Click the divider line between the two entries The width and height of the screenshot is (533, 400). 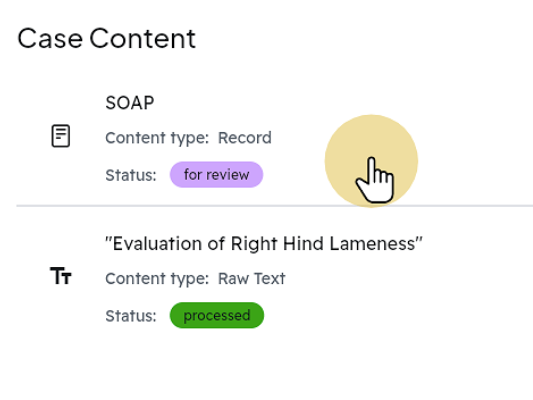275,206
